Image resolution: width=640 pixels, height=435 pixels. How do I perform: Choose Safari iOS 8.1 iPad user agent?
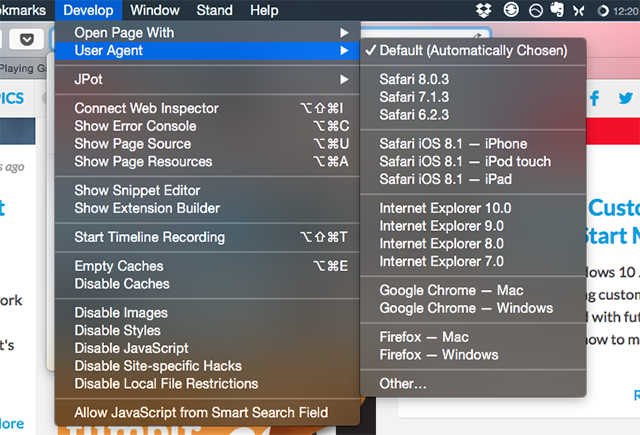click(473, 179)
